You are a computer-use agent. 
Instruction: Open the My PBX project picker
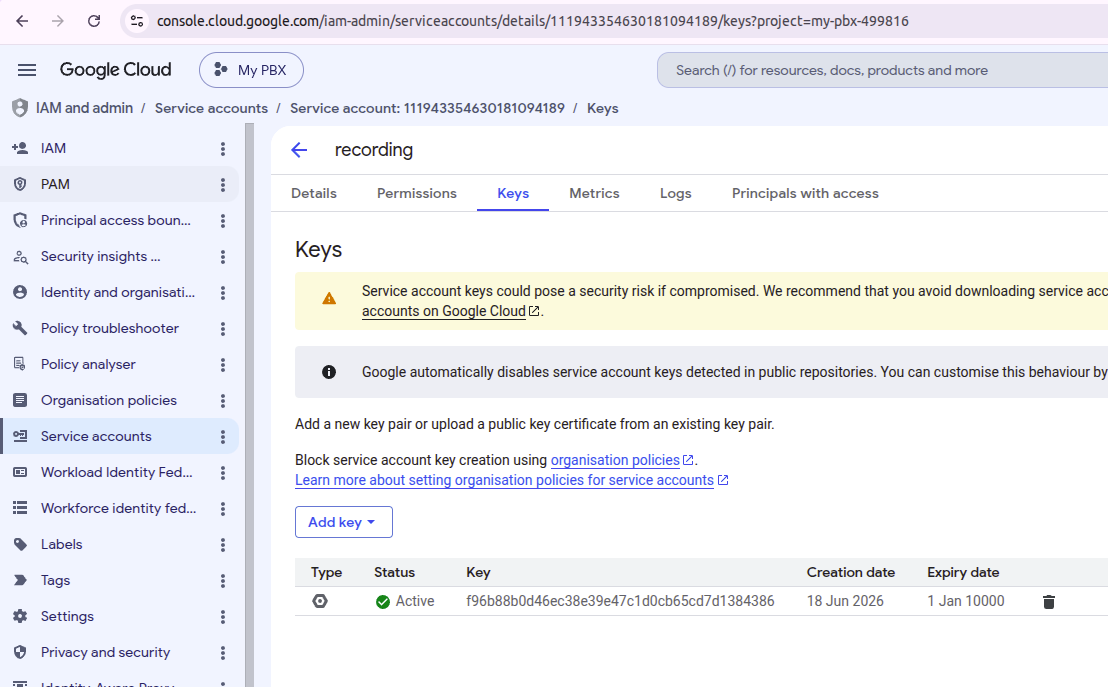(x=252, y=70)
